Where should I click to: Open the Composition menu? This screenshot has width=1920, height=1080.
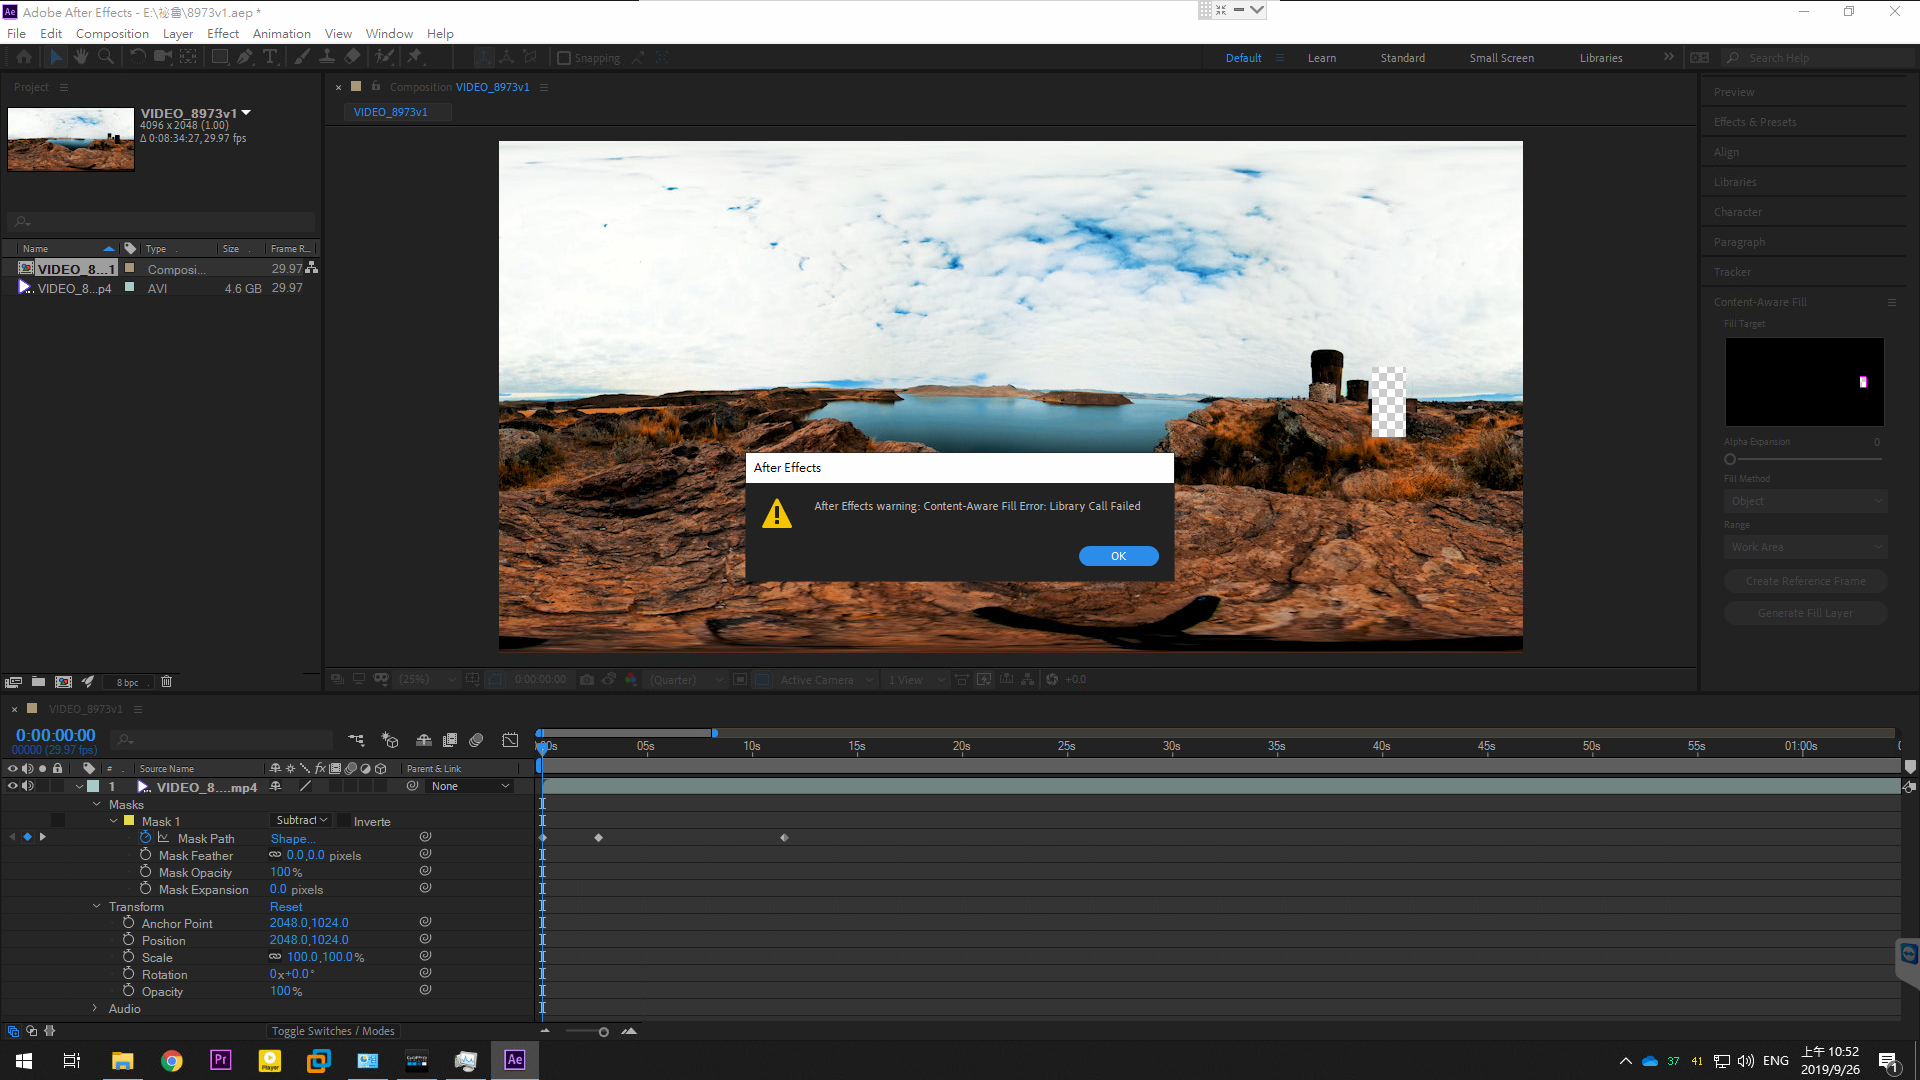(x=112, y=33)
